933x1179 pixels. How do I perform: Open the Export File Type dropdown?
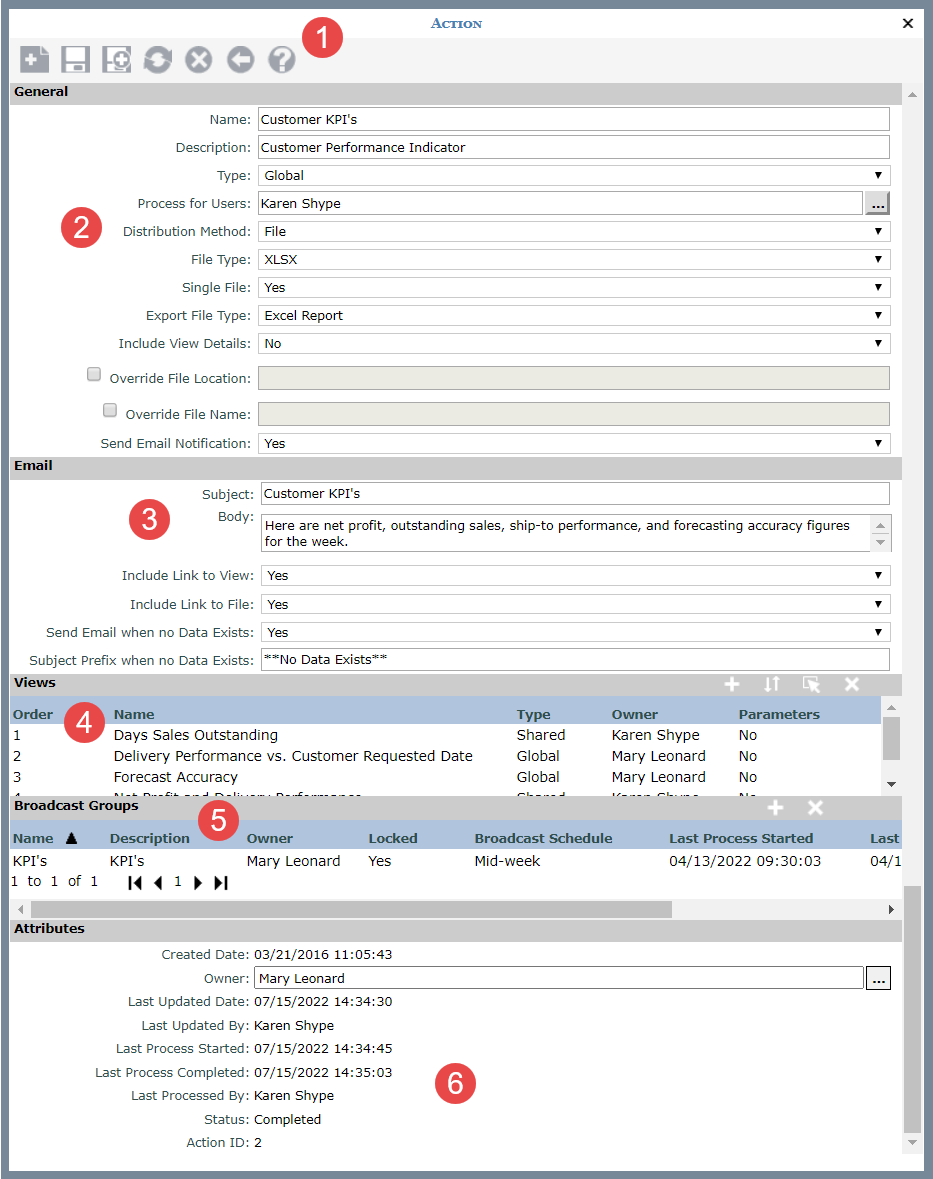click(x=574, y=316)
